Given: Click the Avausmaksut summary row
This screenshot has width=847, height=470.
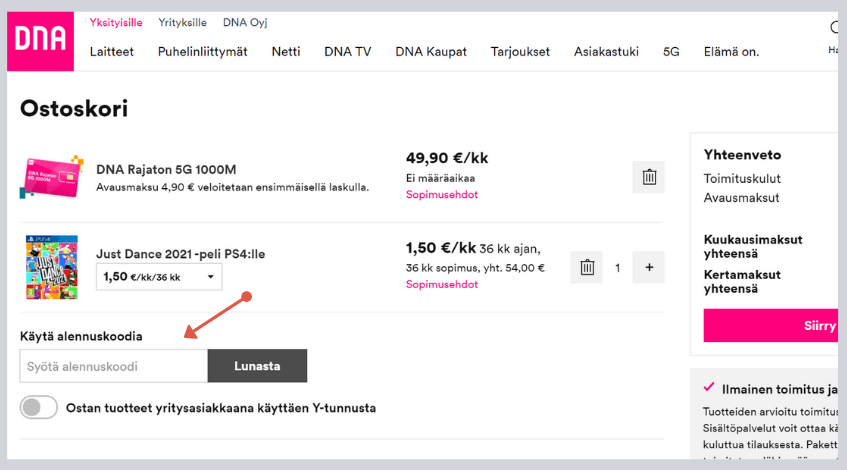Looking at the screenshot, I should click(x=742, y=198).
